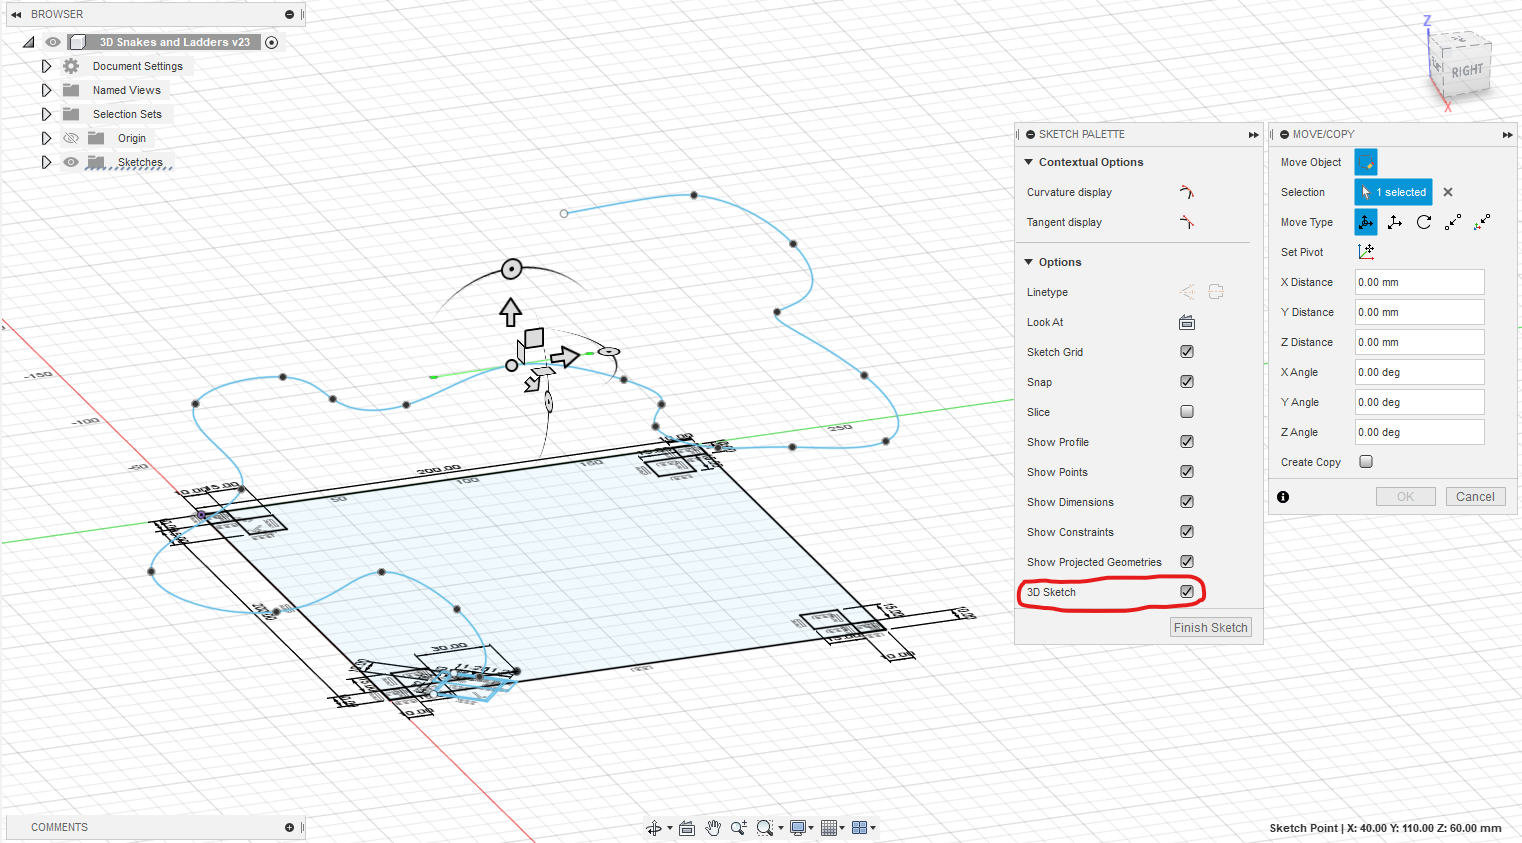Click the info icon in Move/Copy dialog
This screenshot has width=1522, height=843.
1283,497
